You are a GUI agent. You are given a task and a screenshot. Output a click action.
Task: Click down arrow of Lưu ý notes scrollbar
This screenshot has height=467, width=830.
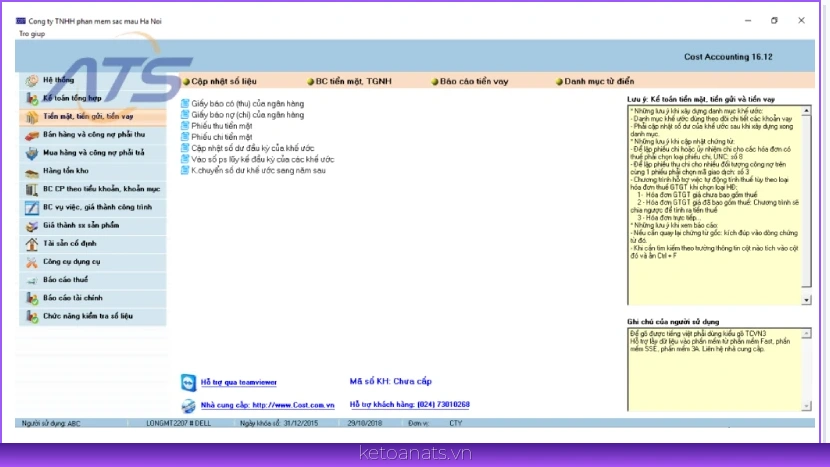pyautogui.click(x=806, y=300)
